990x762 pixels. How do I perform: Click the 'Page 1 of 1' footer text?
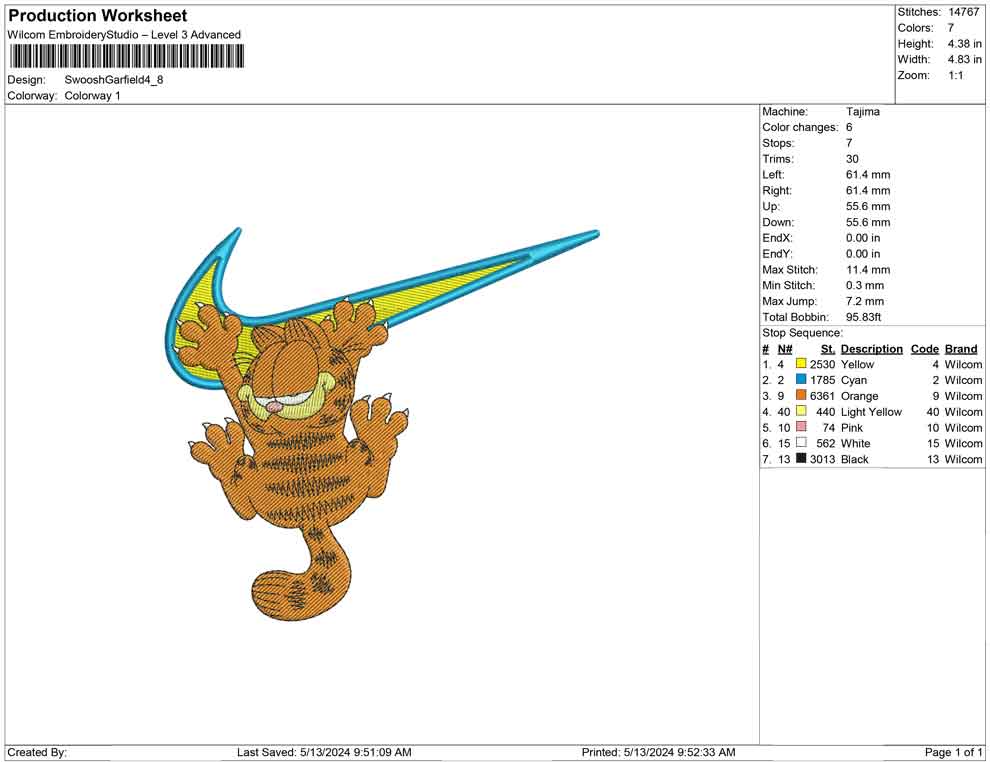coord(953,752)
